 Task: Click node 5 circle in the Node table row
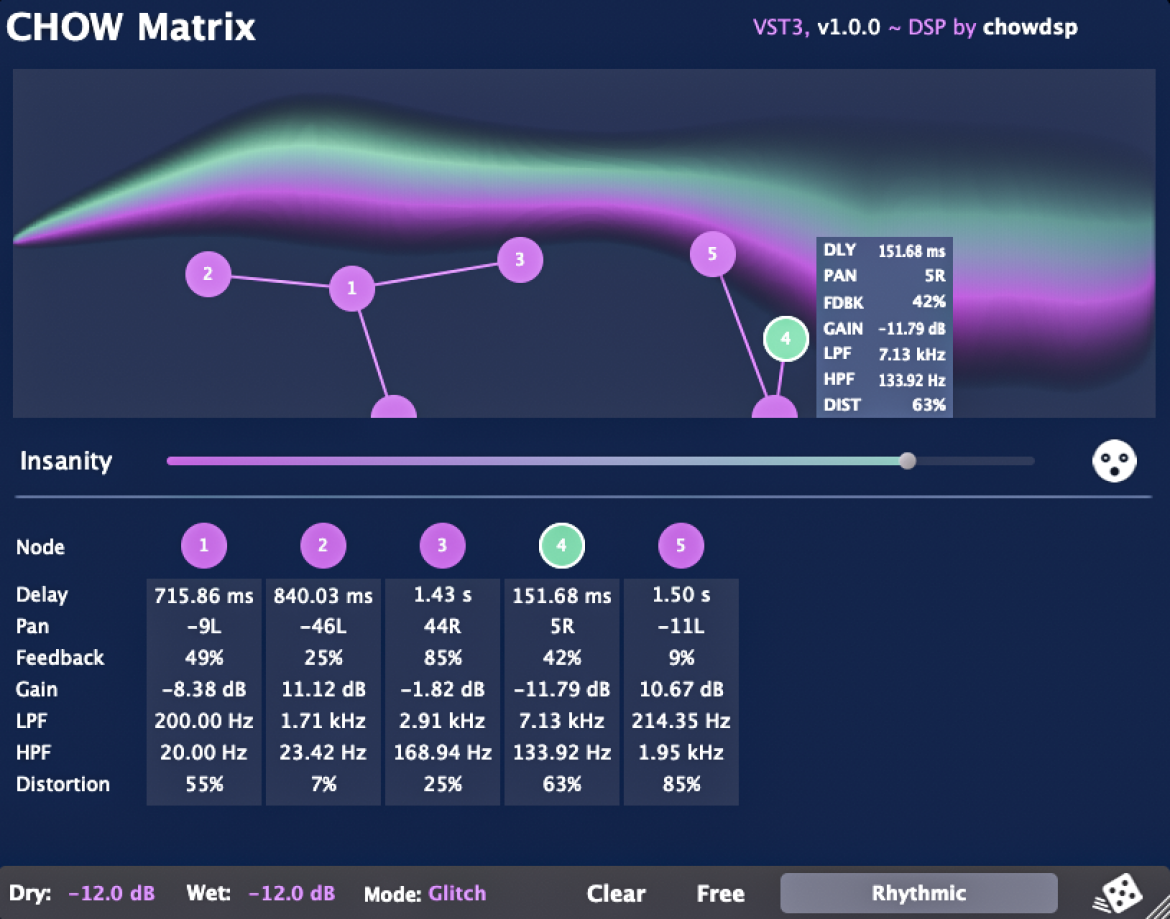pyautogui.click(x=681, y=545)
